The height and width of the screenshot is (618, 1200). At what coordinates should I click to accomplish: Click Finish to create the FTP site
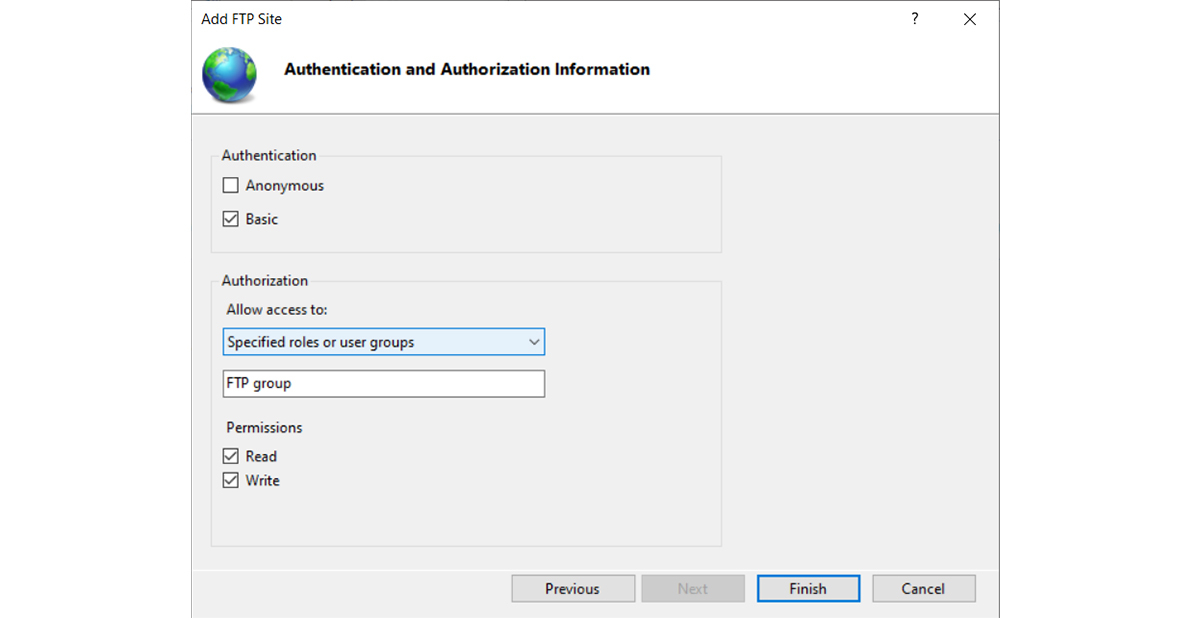[x=808, y=588]
